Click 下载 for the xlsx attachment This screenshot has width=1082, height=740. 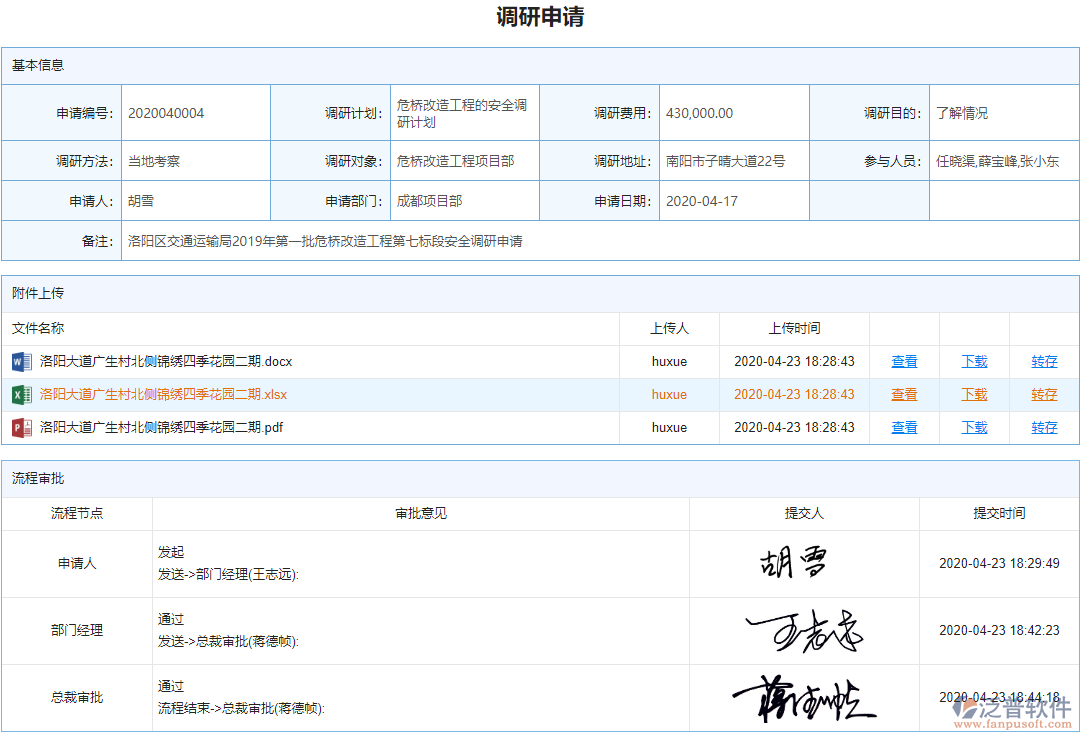(974, 394)
